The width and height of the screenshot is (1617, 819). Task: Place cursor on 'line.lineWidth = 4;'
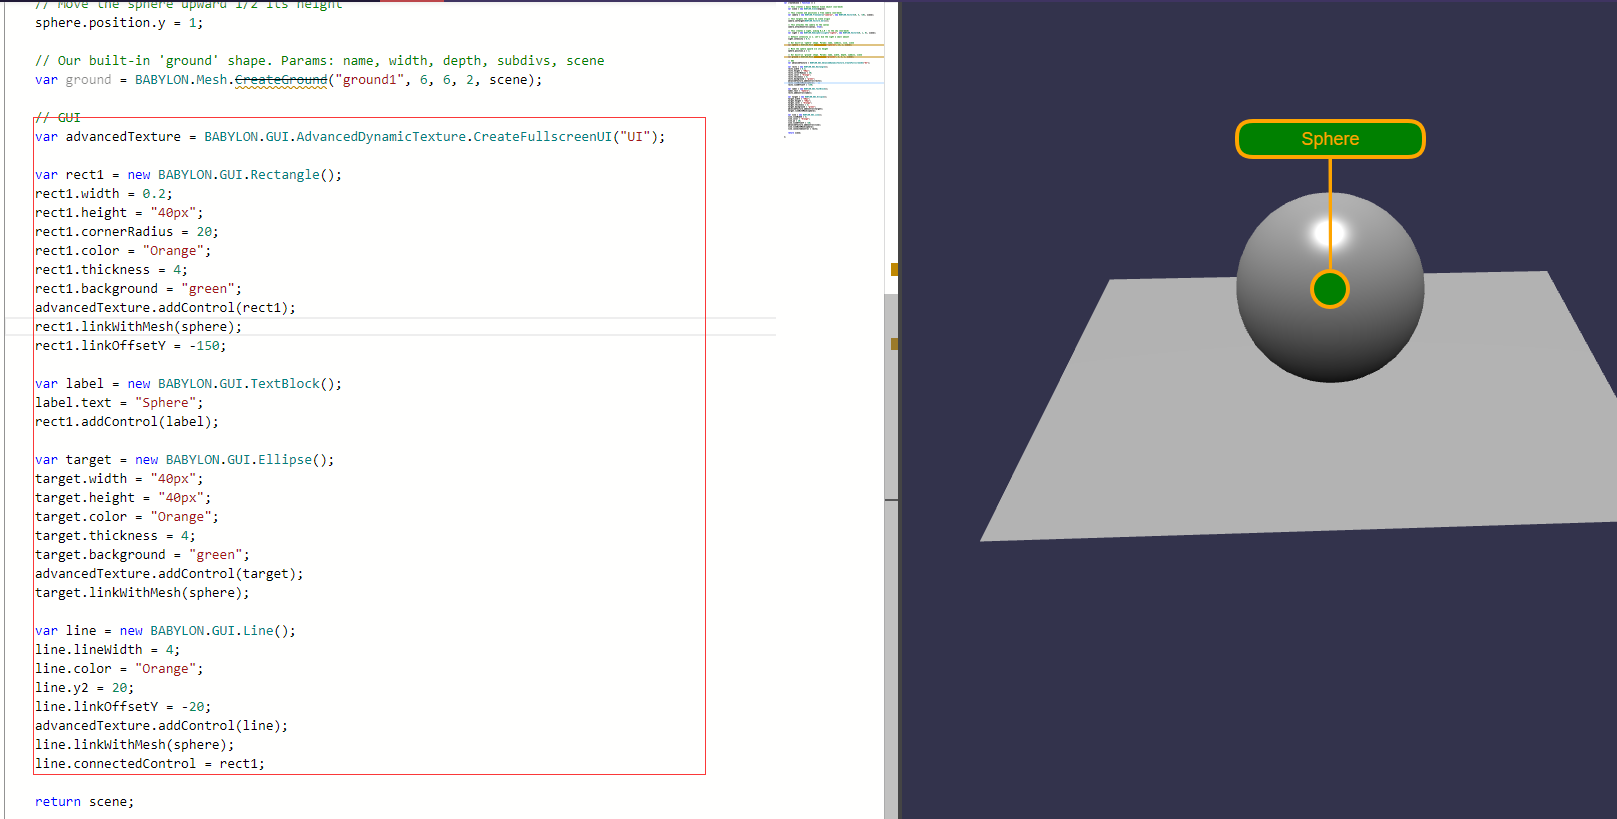click(x=108, y=650)
